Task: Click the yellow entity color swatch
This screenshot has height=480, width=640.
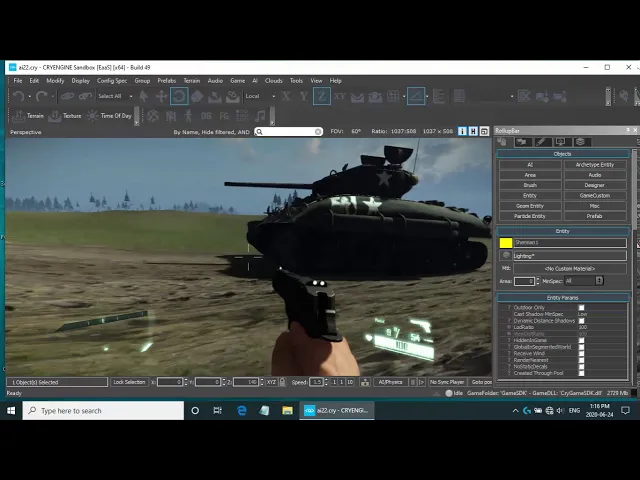Action: pyautogui.click(x=506, y=243)
